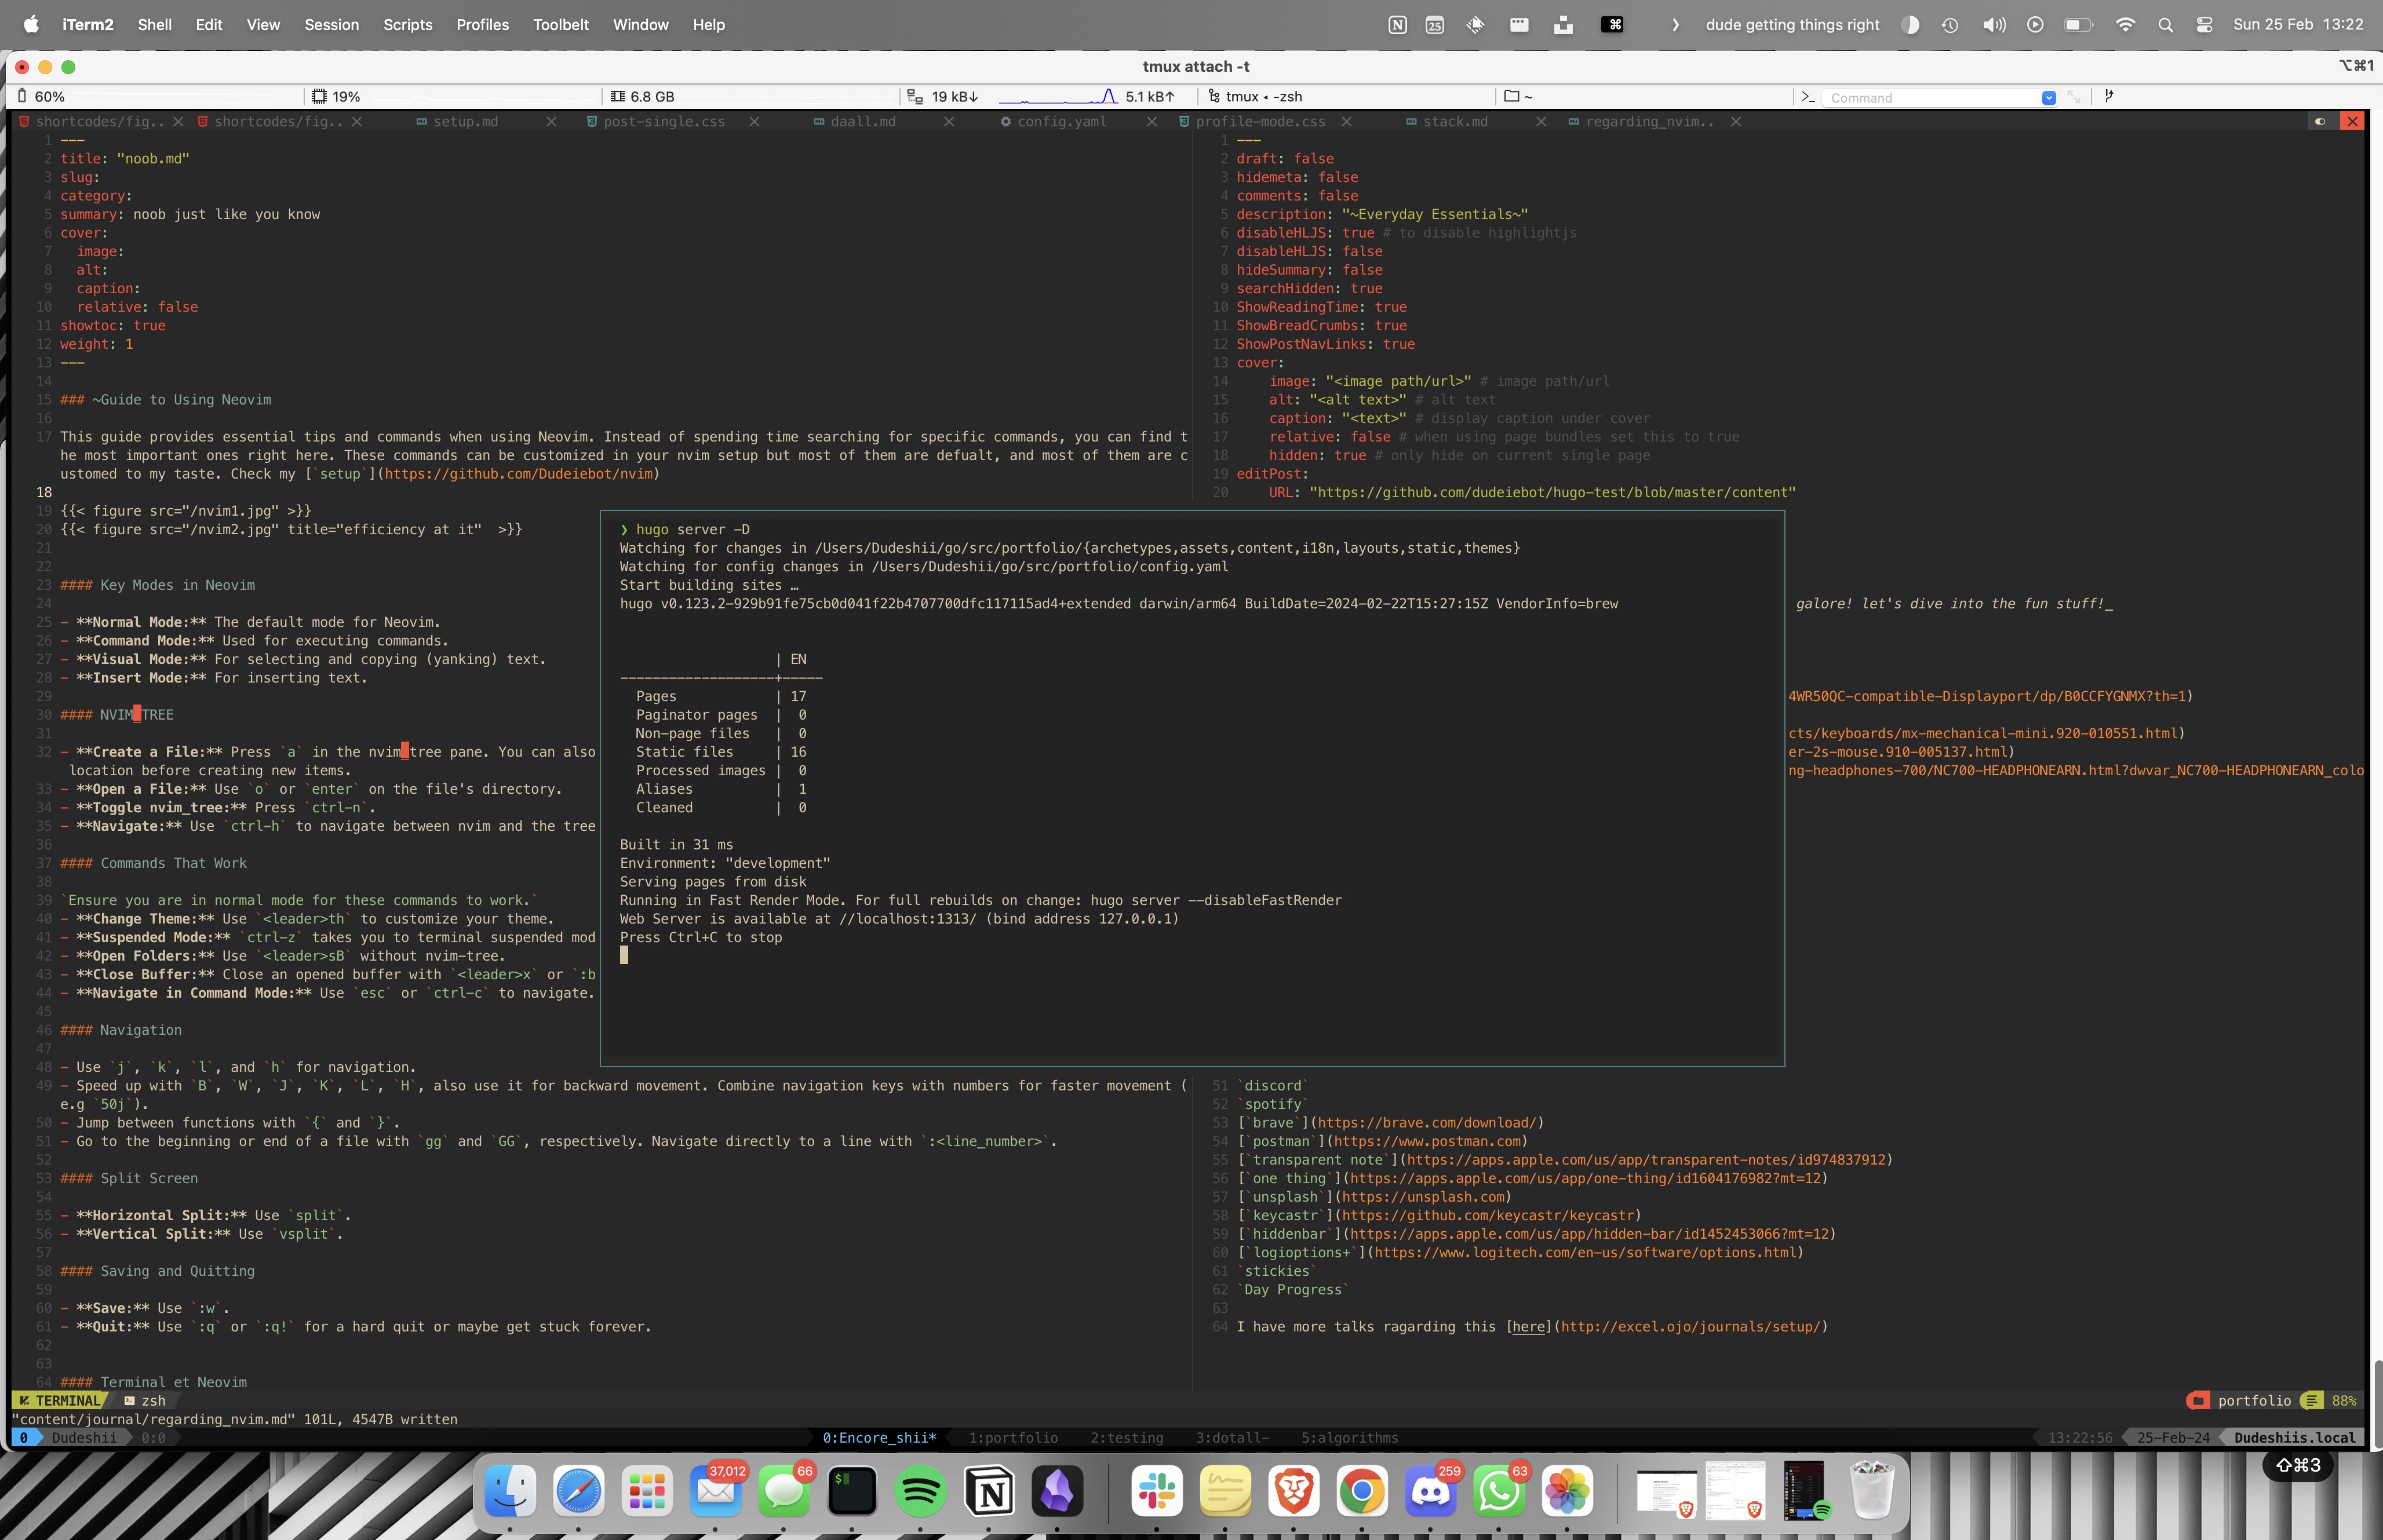Open Spotify from the dock
Screen dimensions: 2383x1540
coord(920,1491)
